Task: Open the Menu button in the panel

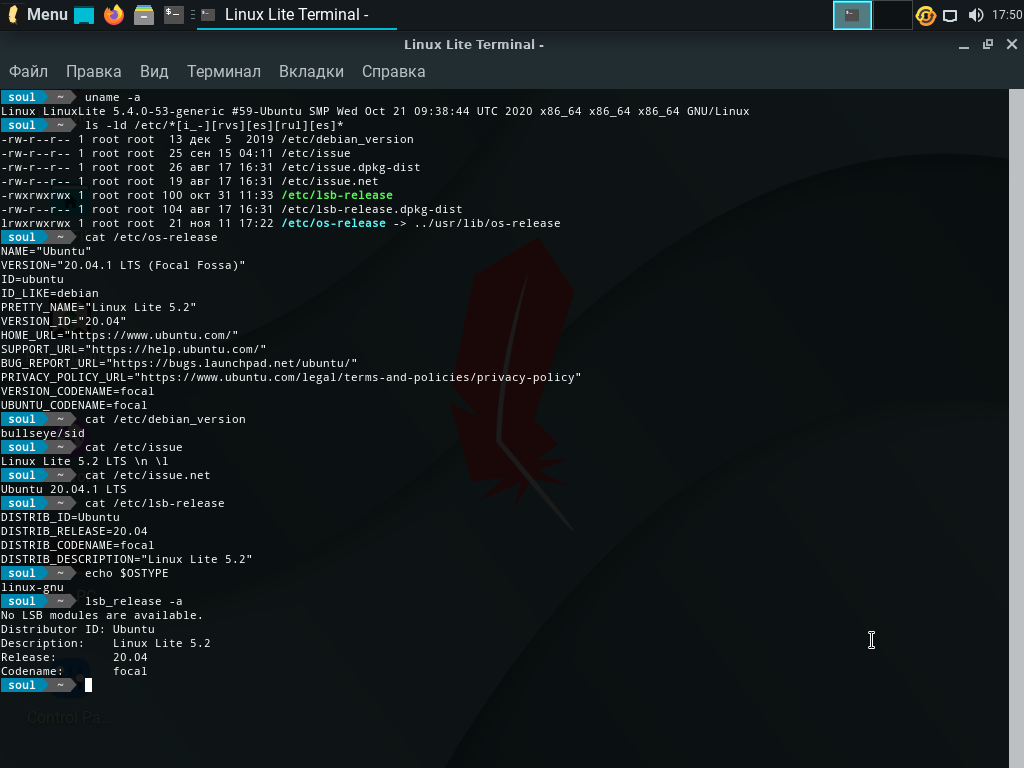Action: [x=37, y=14]
